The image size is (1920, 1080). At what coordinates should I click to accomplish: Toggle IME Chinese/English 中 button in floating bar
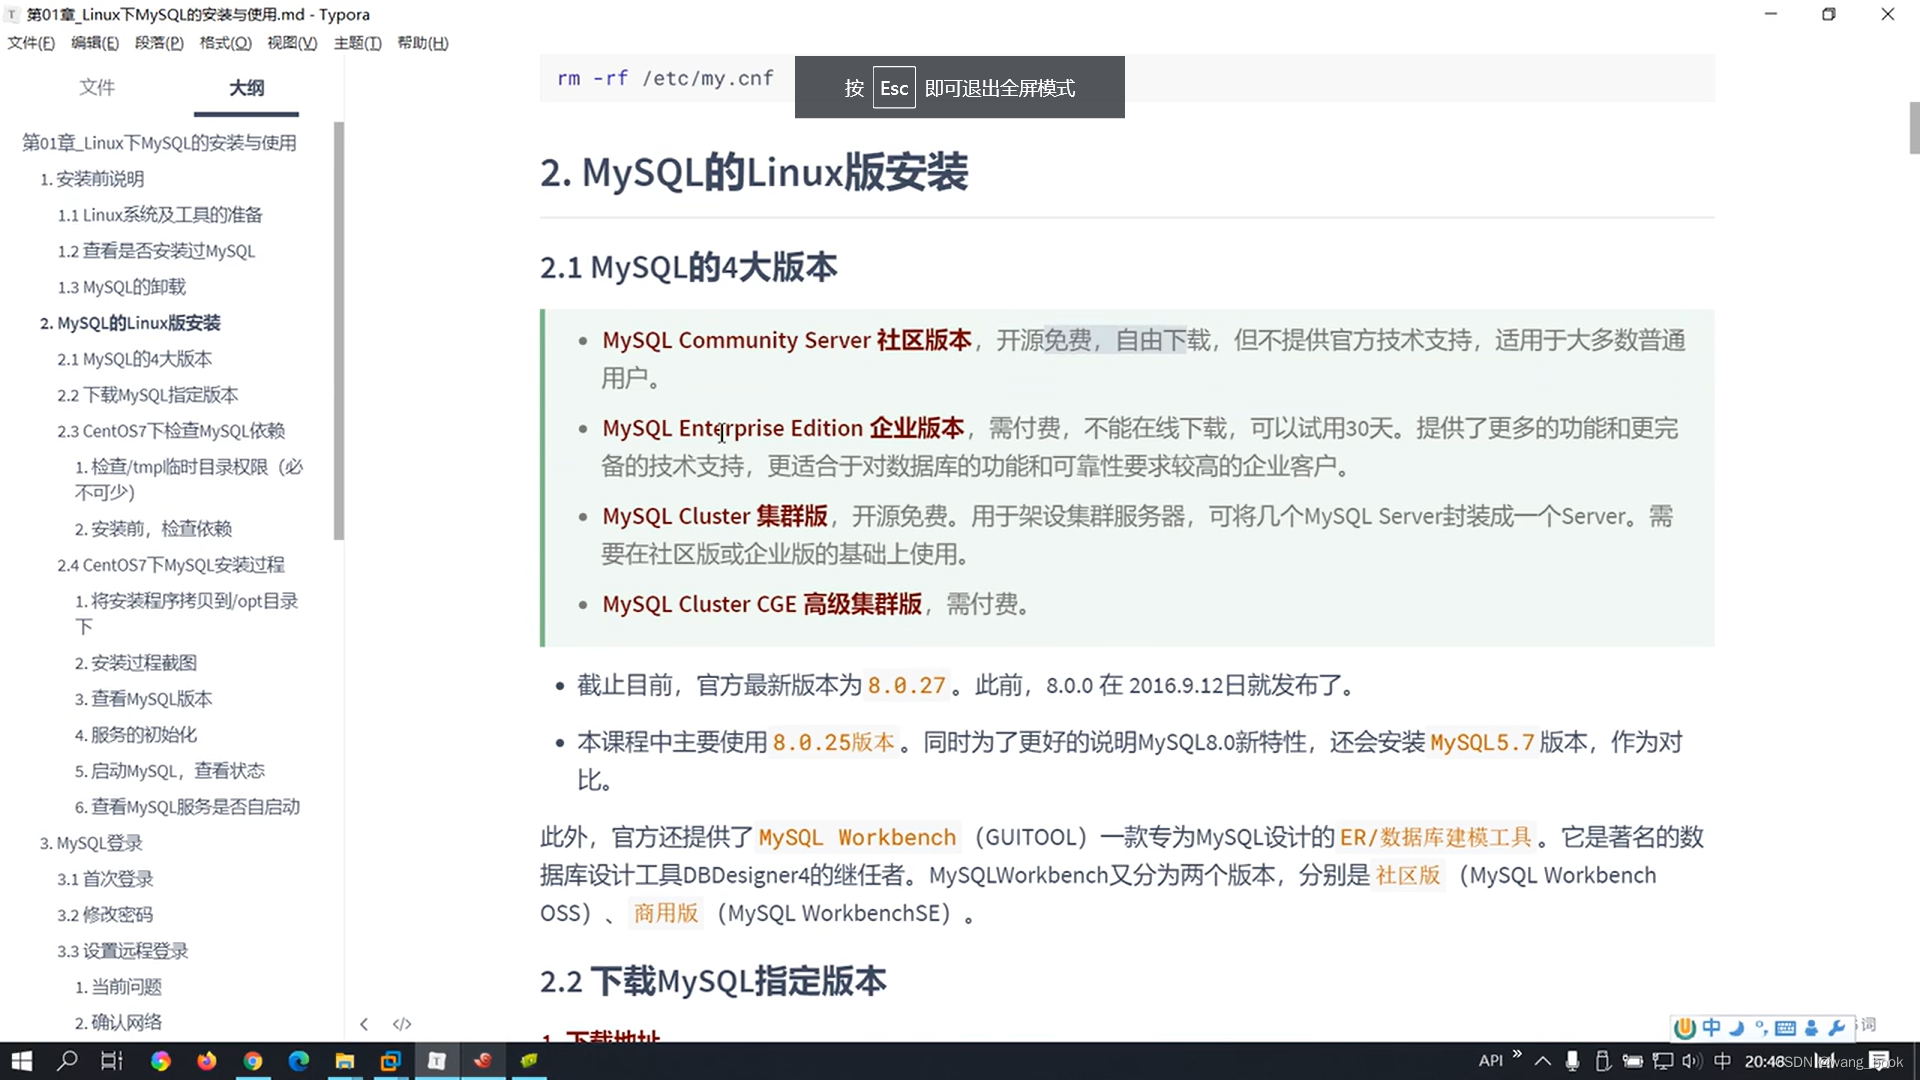click(1712, 1028)
